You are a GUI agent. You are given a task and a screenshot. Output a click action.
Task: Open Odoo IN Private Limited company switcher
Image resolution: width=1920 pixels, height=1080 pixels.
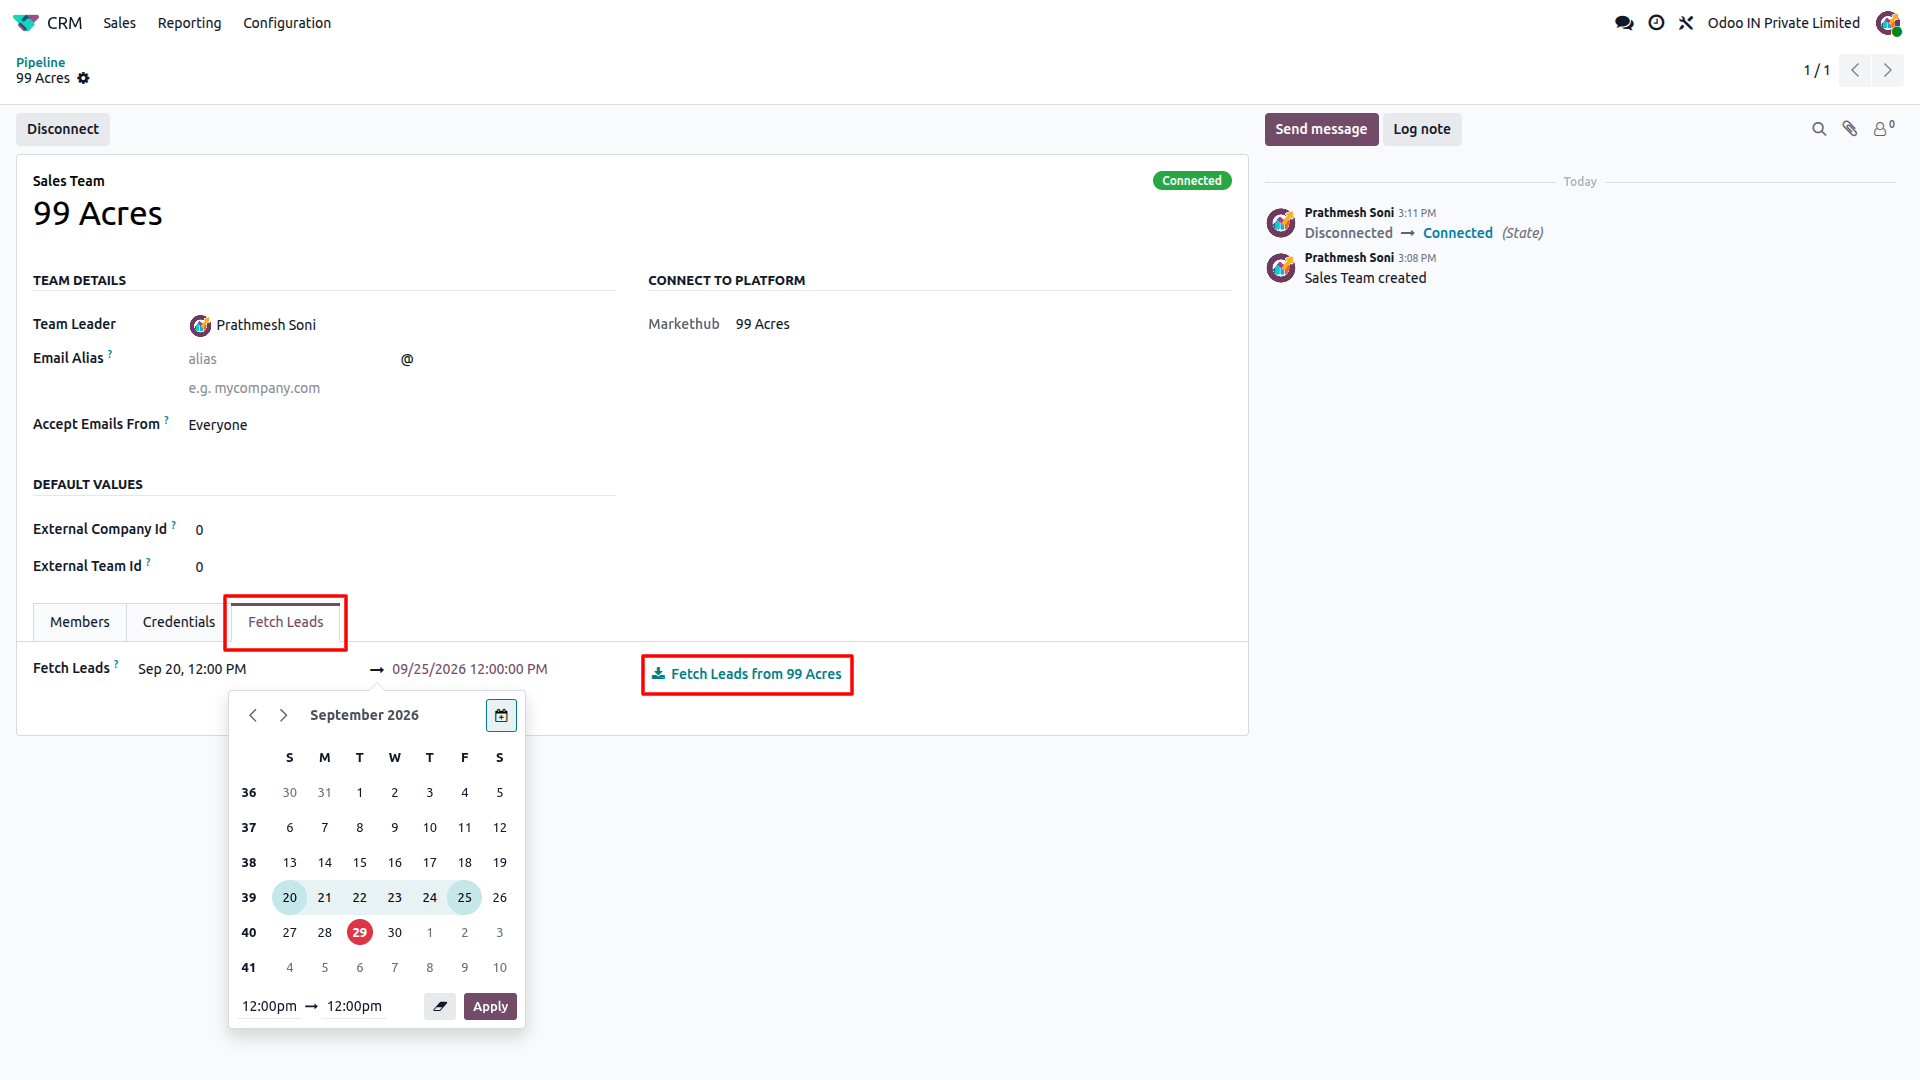tap(1783, 22)
